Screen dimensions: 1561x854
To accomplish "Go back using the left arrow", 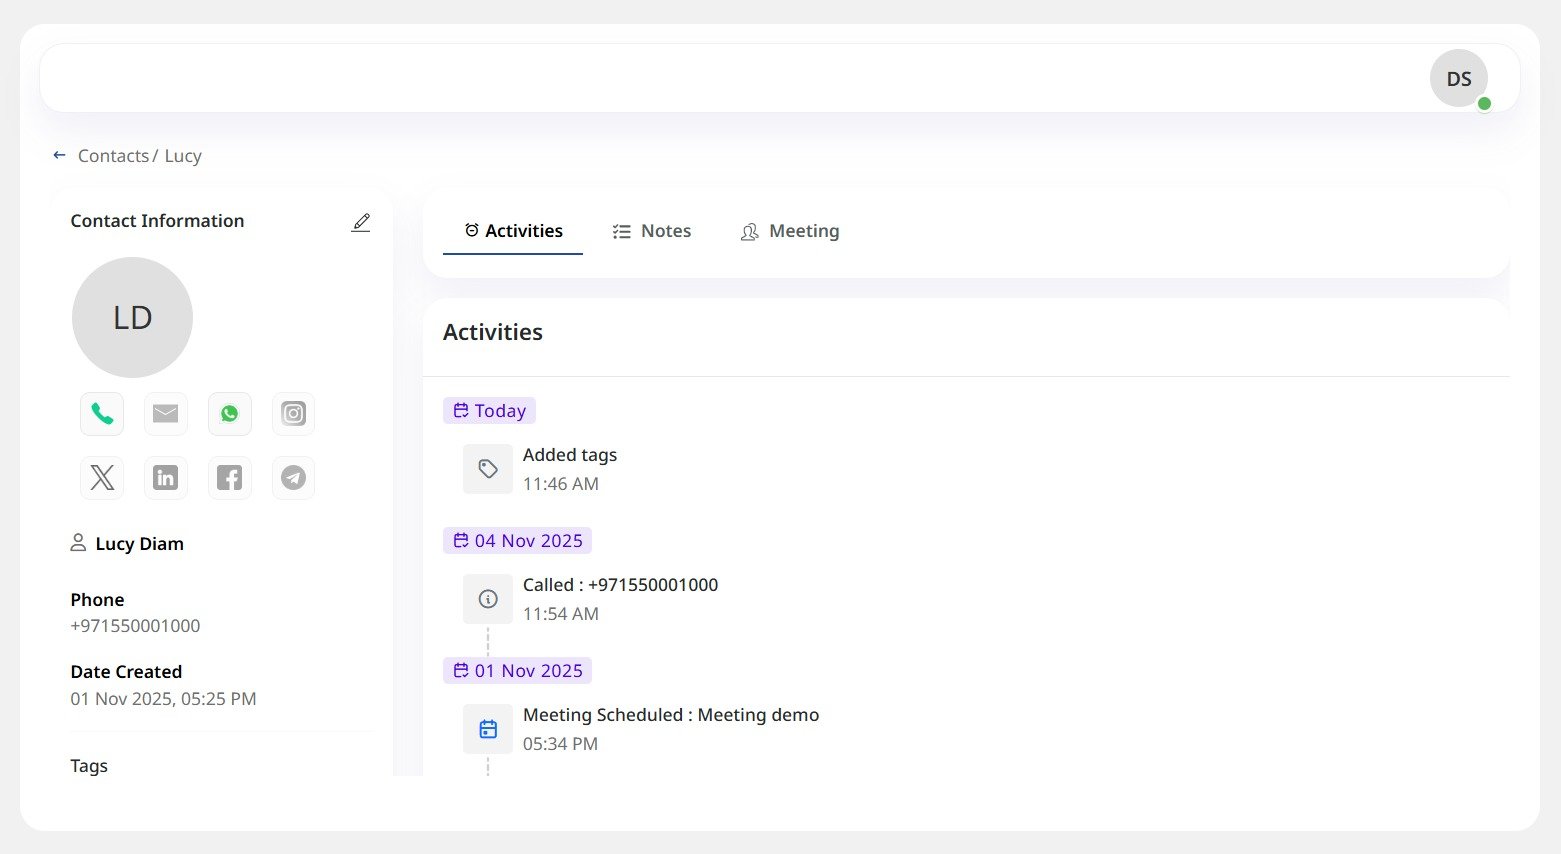I will [x=59, y=156].
